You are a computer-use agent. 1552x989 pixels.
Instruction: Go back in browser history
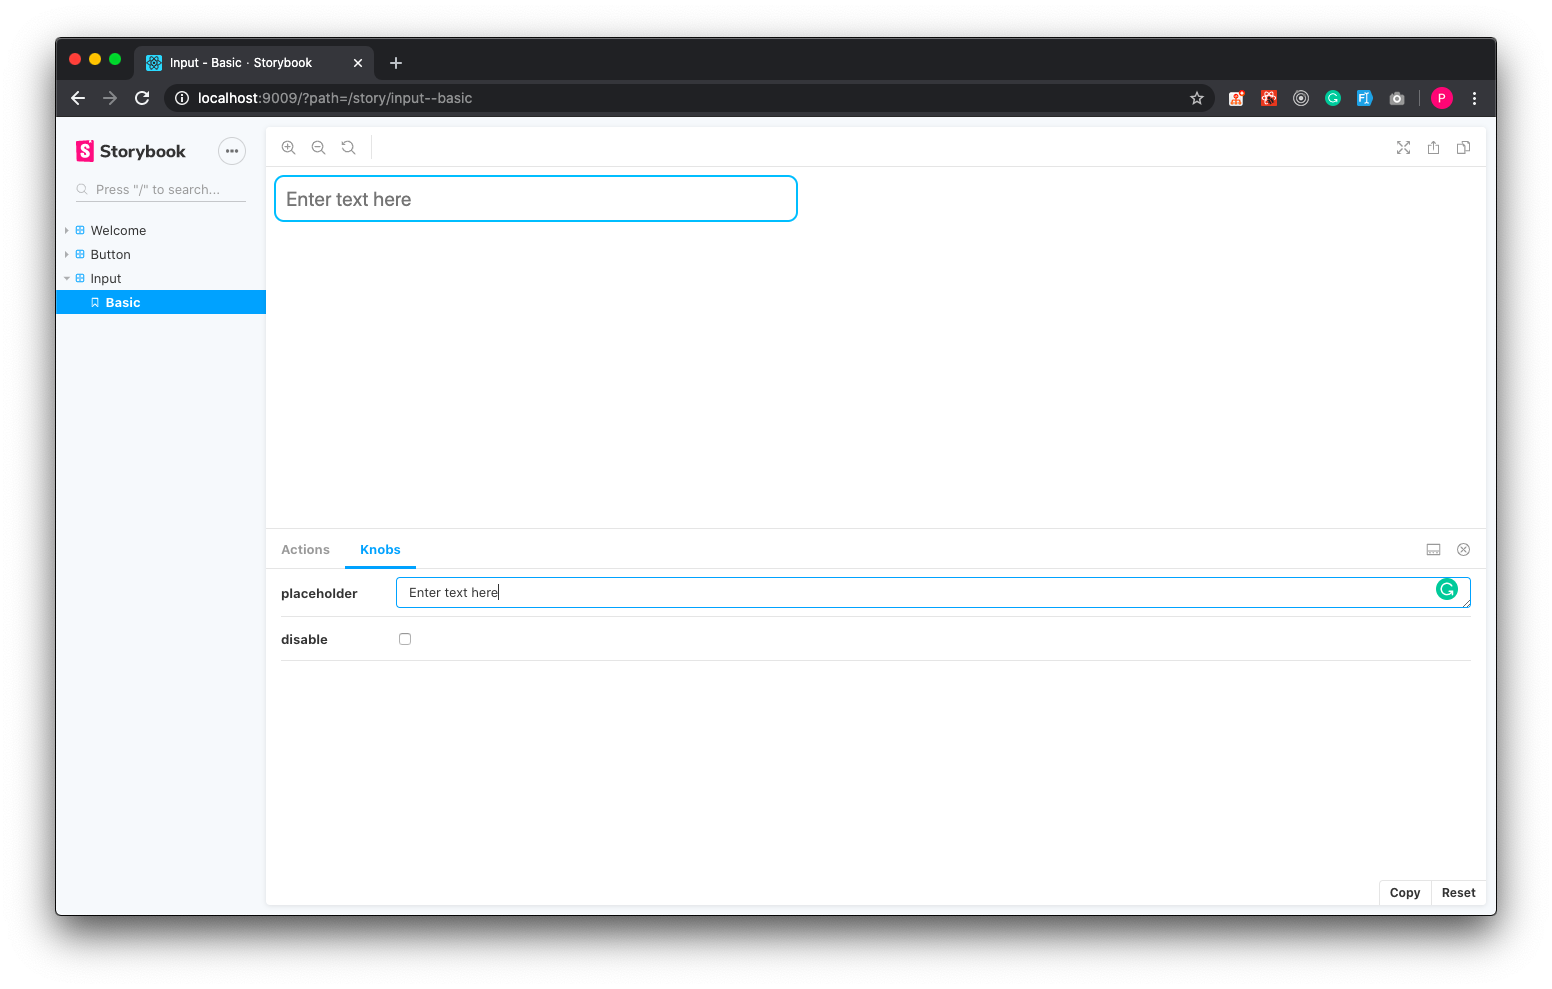(x=78, y=98)
